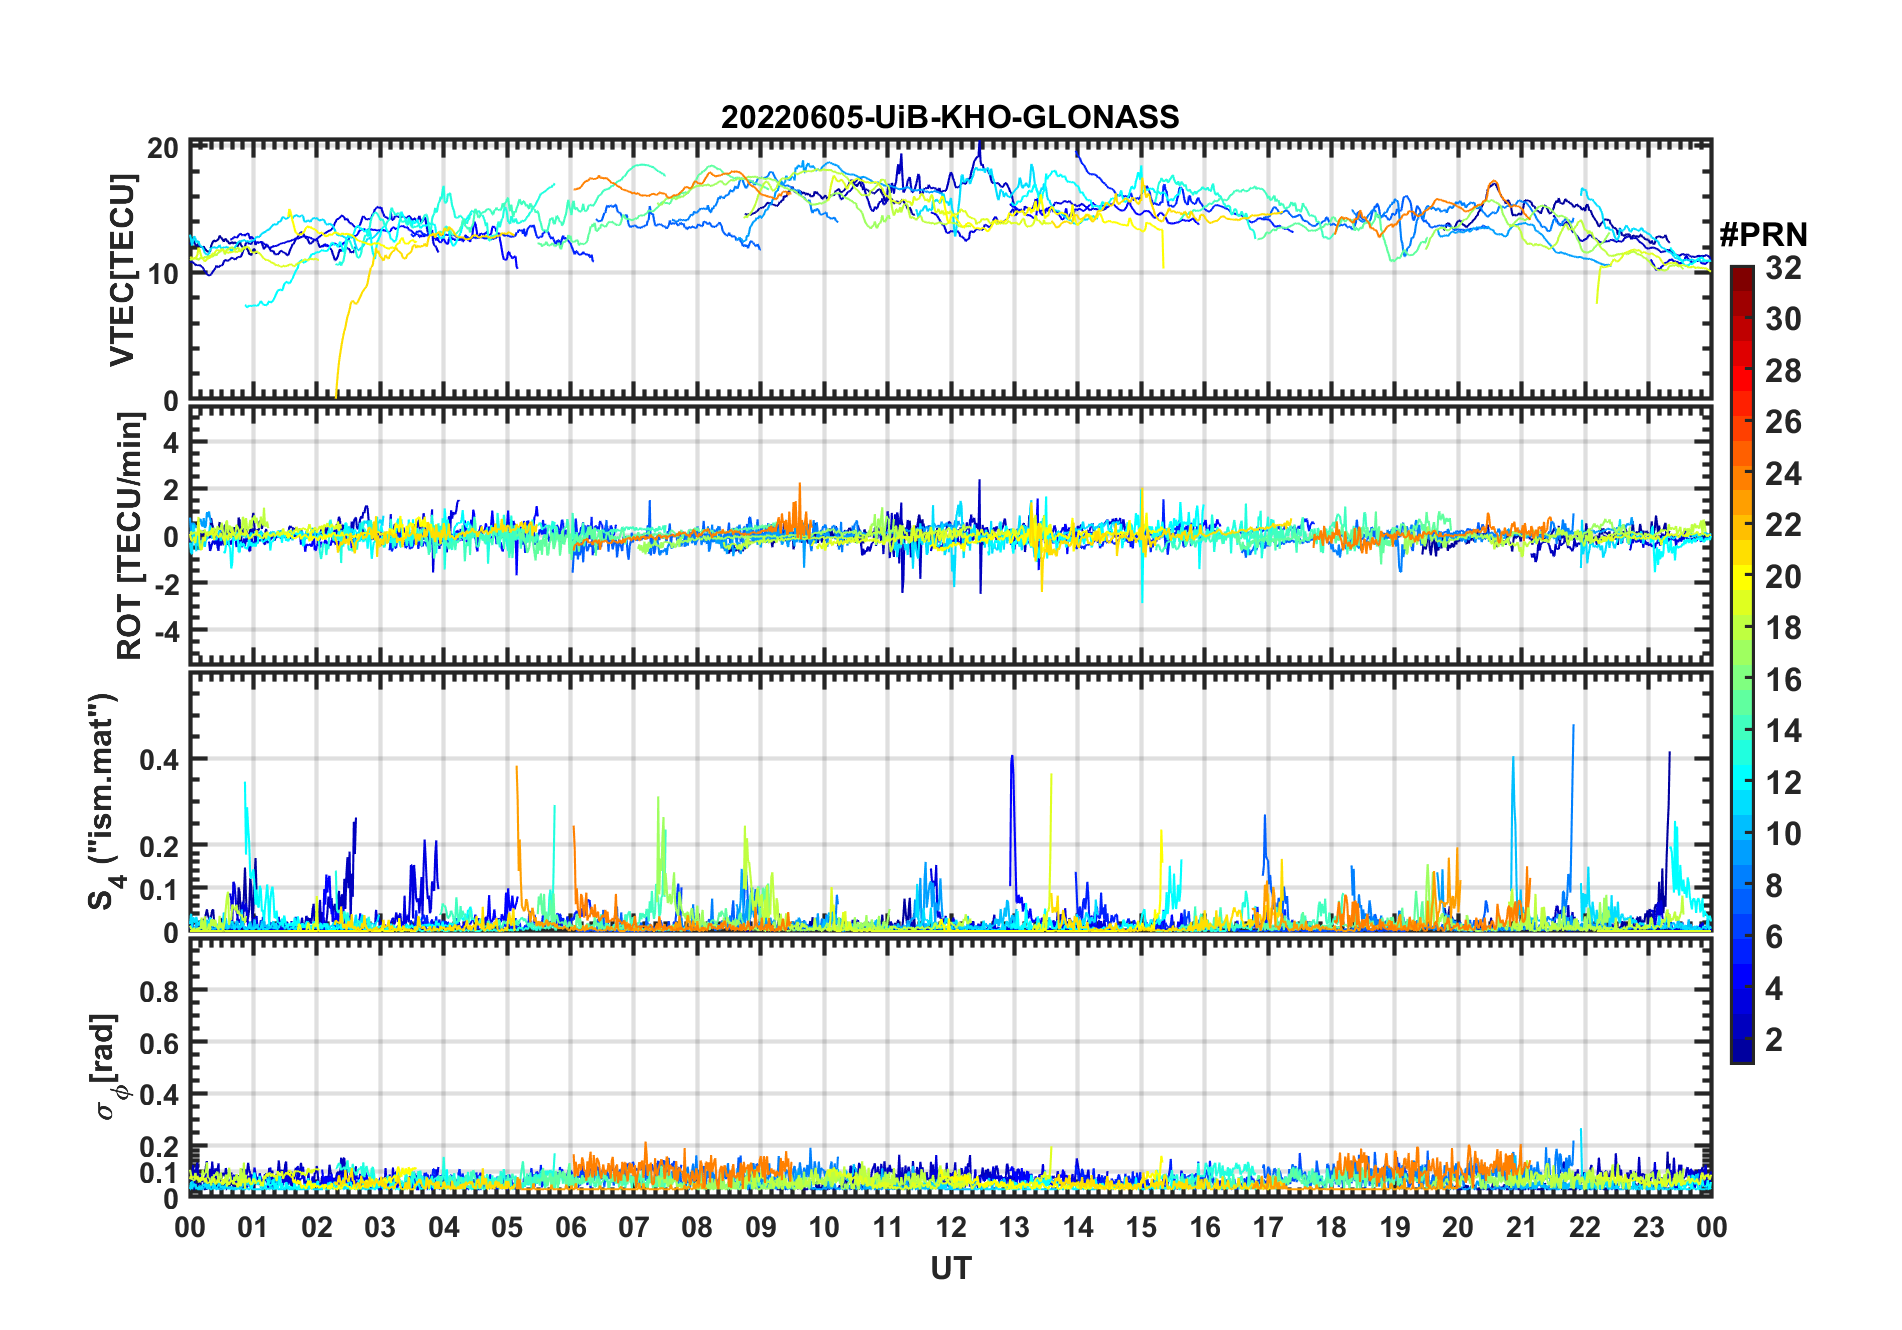The width and height of the screenshot is (1902, 1330).
Task: Click the 23 hour tick on the UT axis
Action: click(1648, 1227)
